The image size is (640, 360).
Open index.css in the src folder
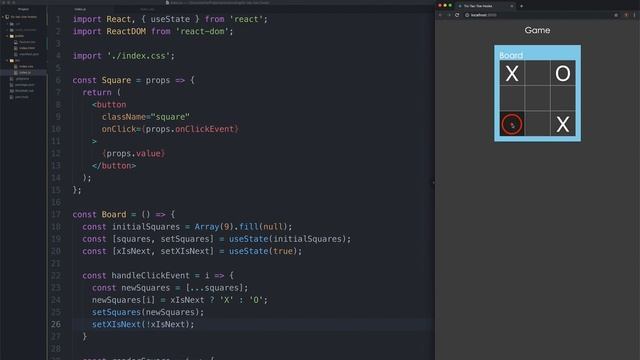point(26,67)
